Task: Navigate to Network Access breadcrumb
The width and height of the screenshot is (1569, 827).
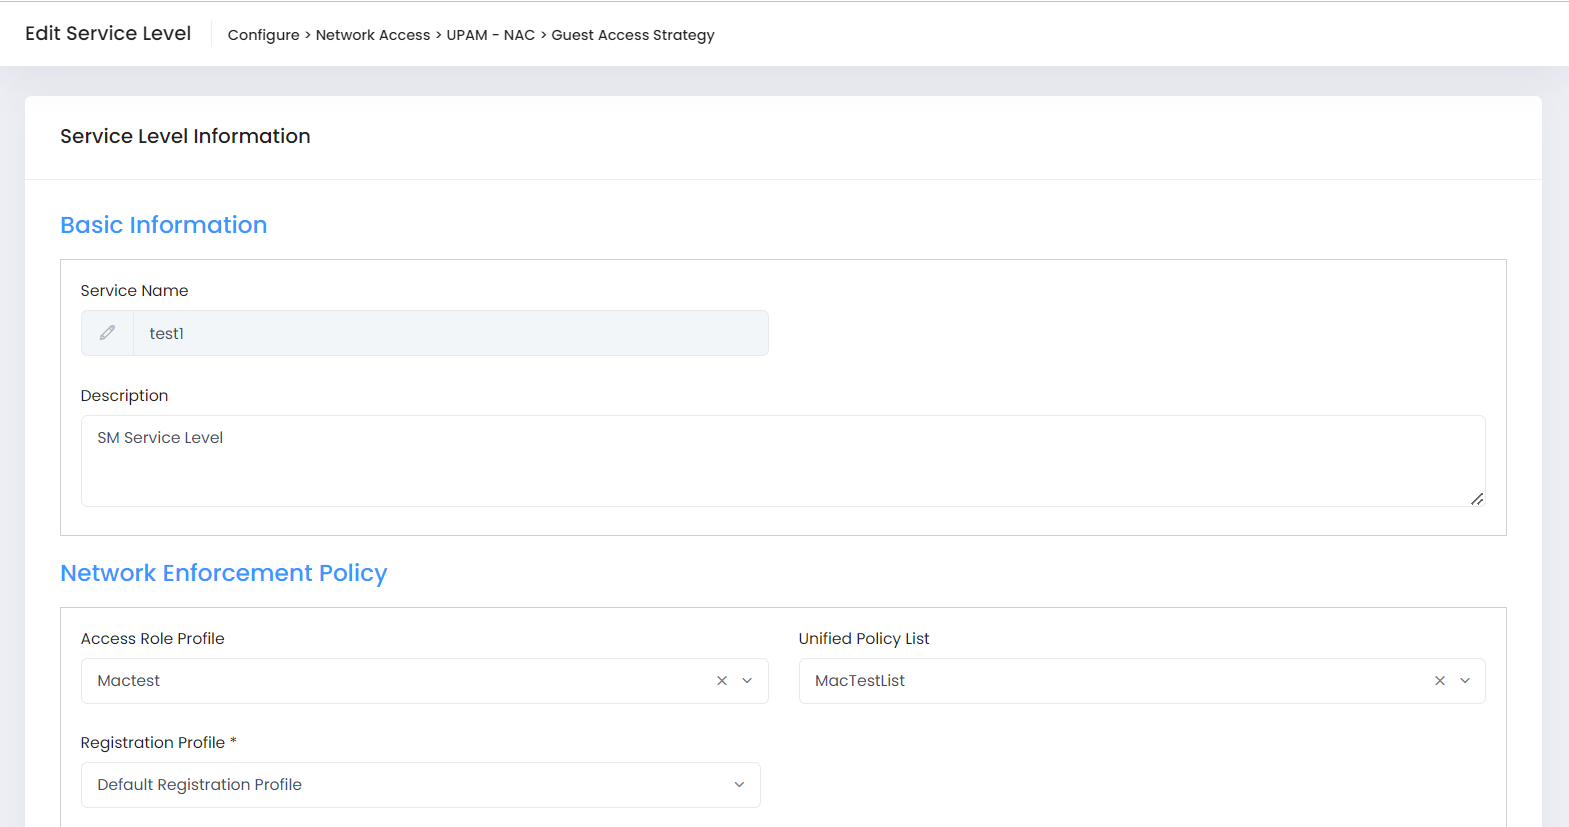Action: click(x=372, y=35)
